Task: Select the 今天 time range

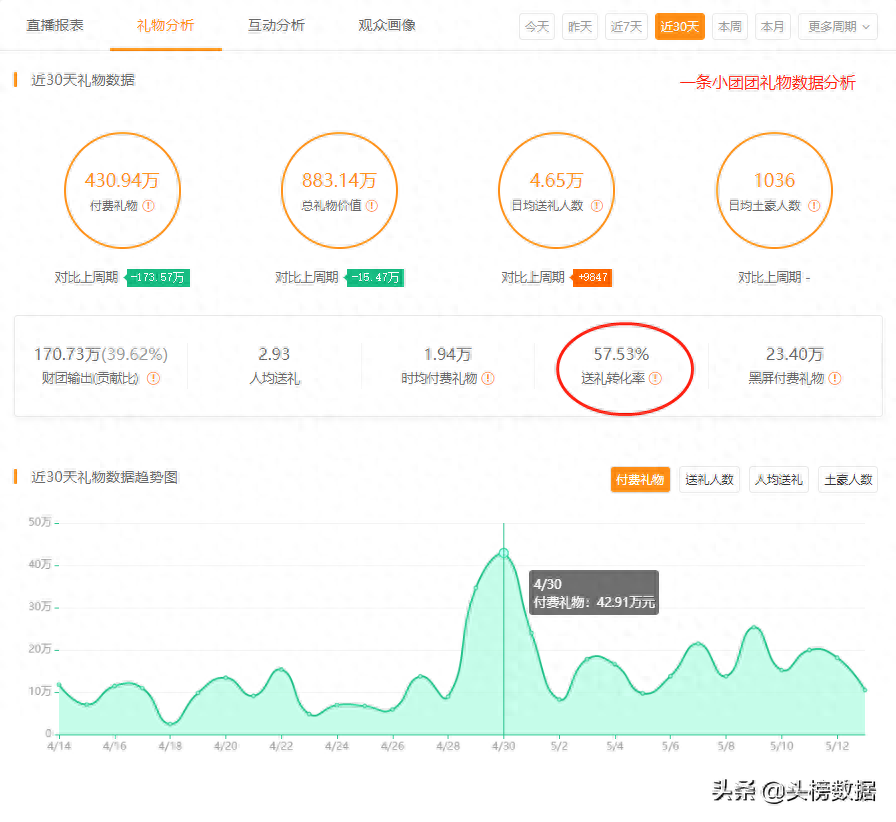Action: 537,27
